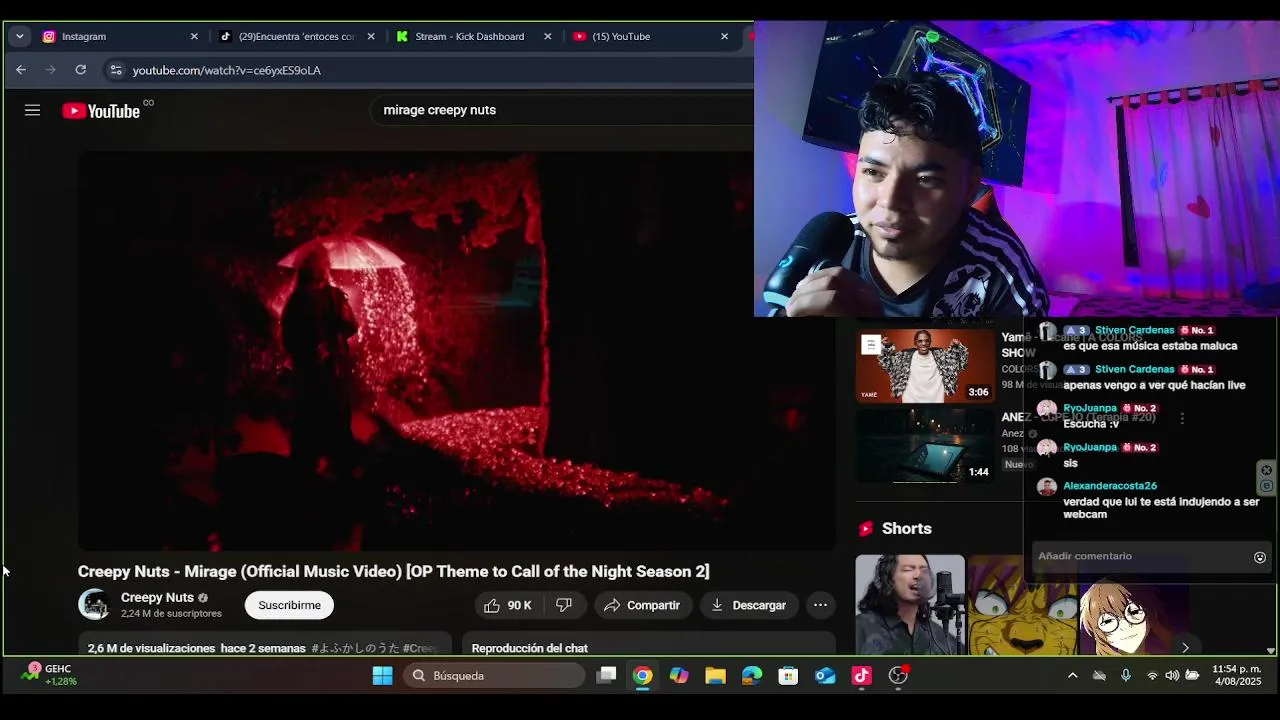The height and width of the screenshot is (720, 1280).
Task: Click Añadir comentario chat input
Action: 1140,556
